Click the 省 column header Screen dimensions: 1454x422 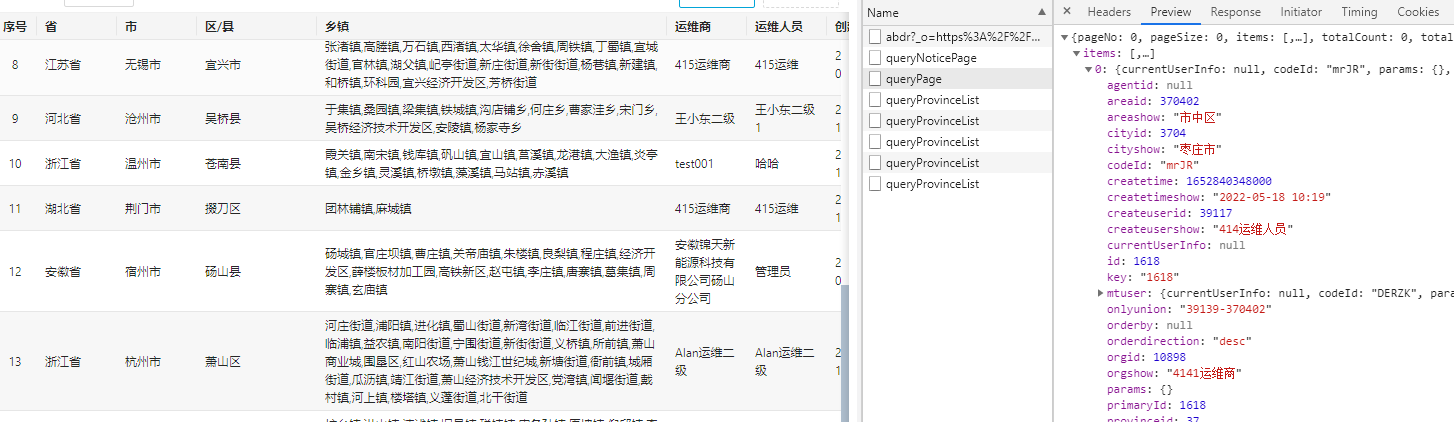click(51, 26)
